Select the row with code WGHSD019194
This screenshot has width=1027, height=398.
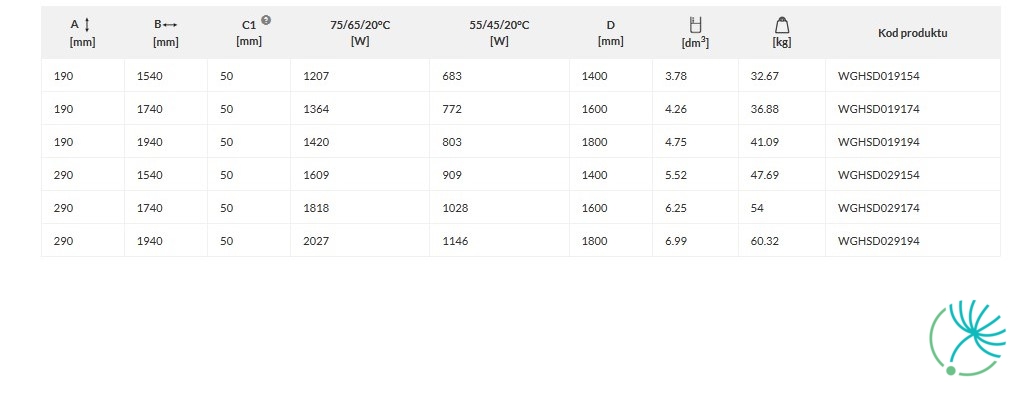click(521, 141)
